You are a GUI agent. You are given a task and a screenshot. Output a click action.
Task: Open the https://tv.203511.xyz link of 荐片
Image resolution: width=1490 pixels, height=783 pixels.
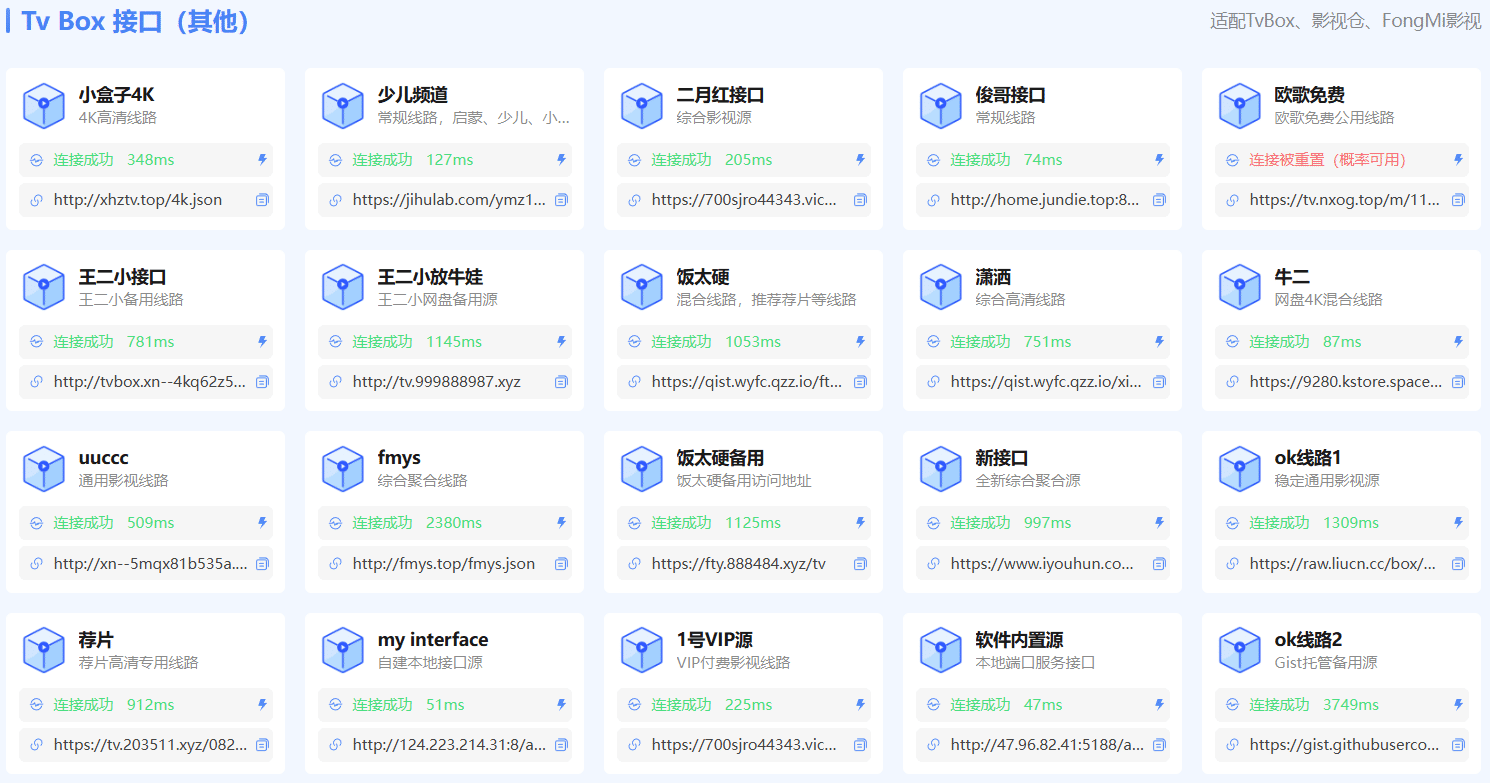pyautogui.click(x=150, y=745)
